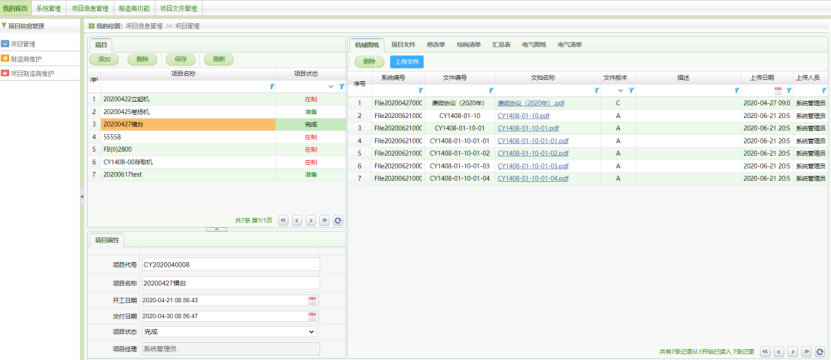Go to previous page of file list

(779, 352)
